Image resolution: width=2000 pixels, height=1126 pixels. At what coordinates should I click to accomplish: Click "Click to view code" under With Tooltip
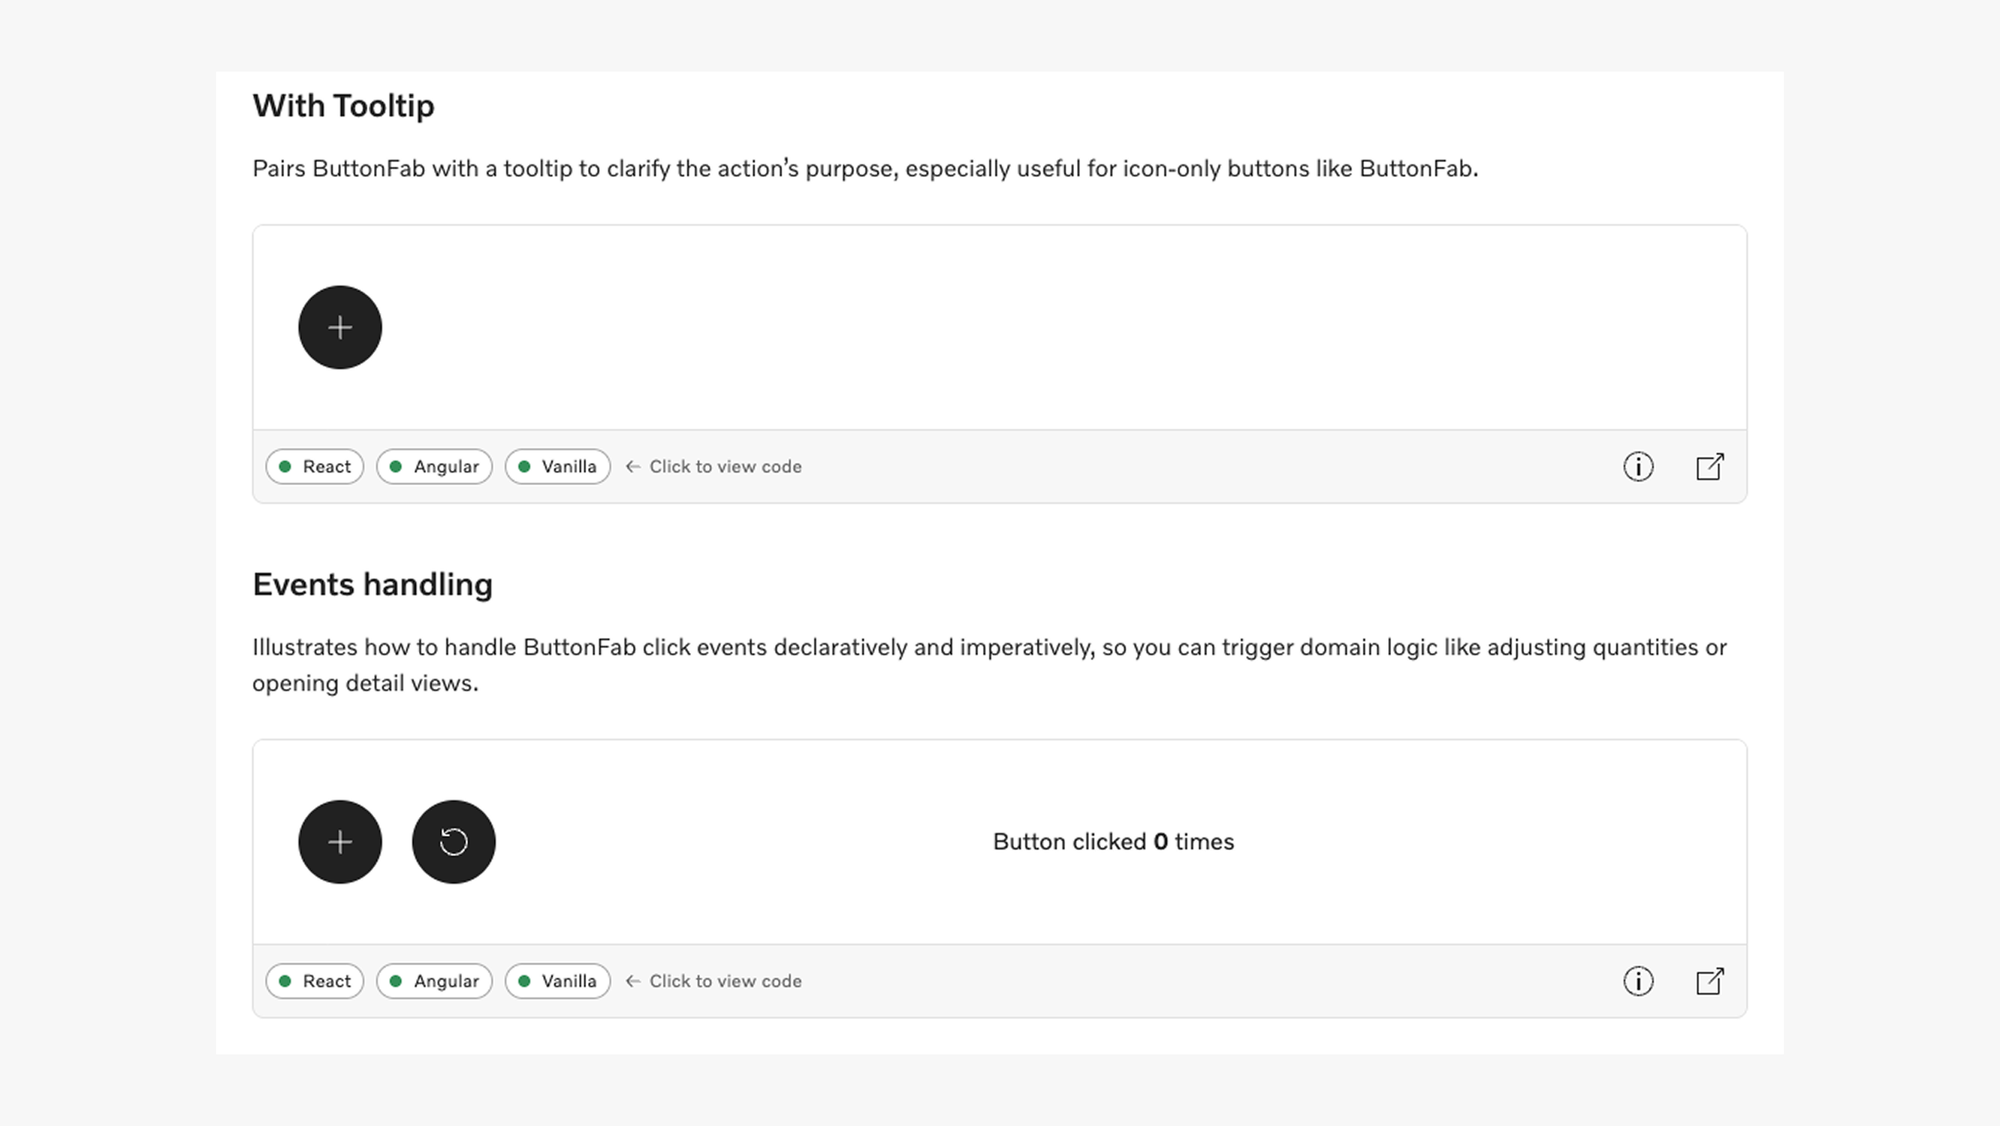[x=725, y=466]
